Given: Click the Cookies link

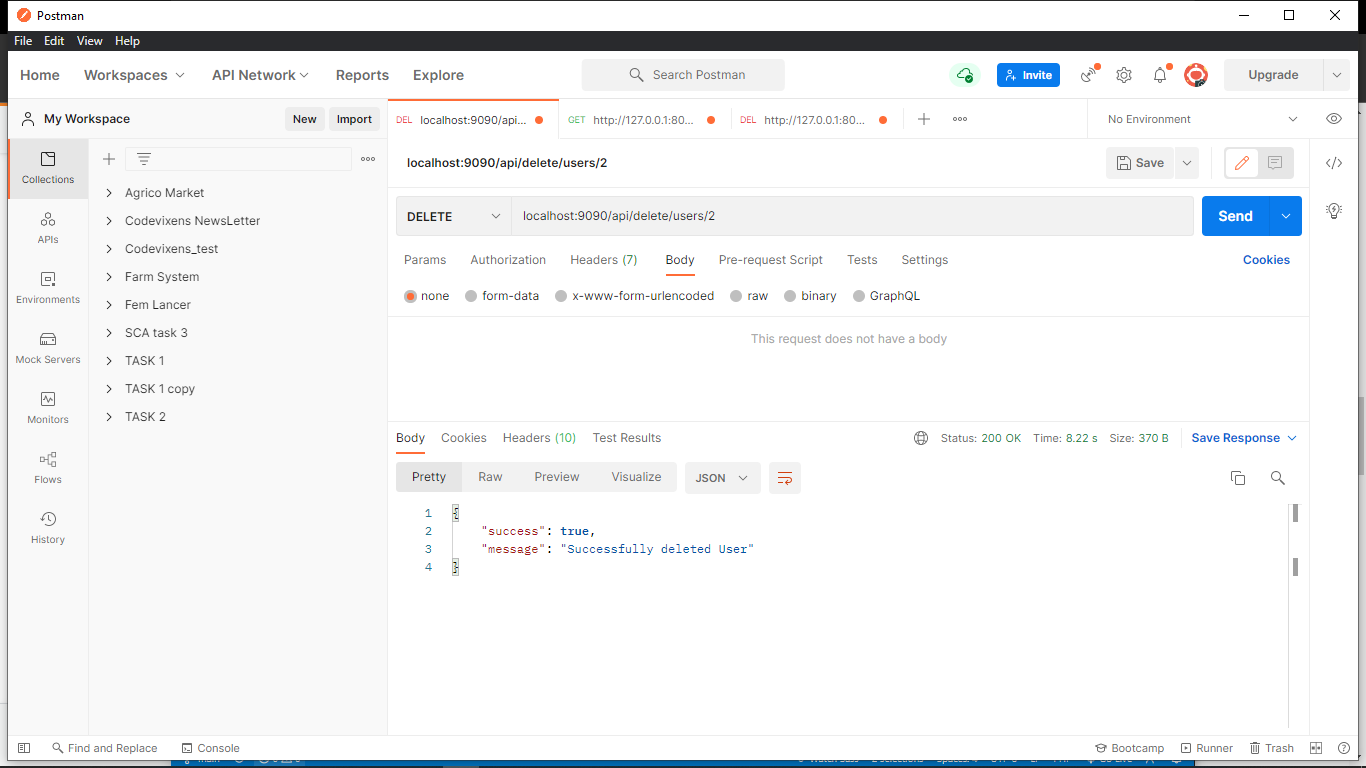Looking at the screenshot, I should coord(1266,260).
